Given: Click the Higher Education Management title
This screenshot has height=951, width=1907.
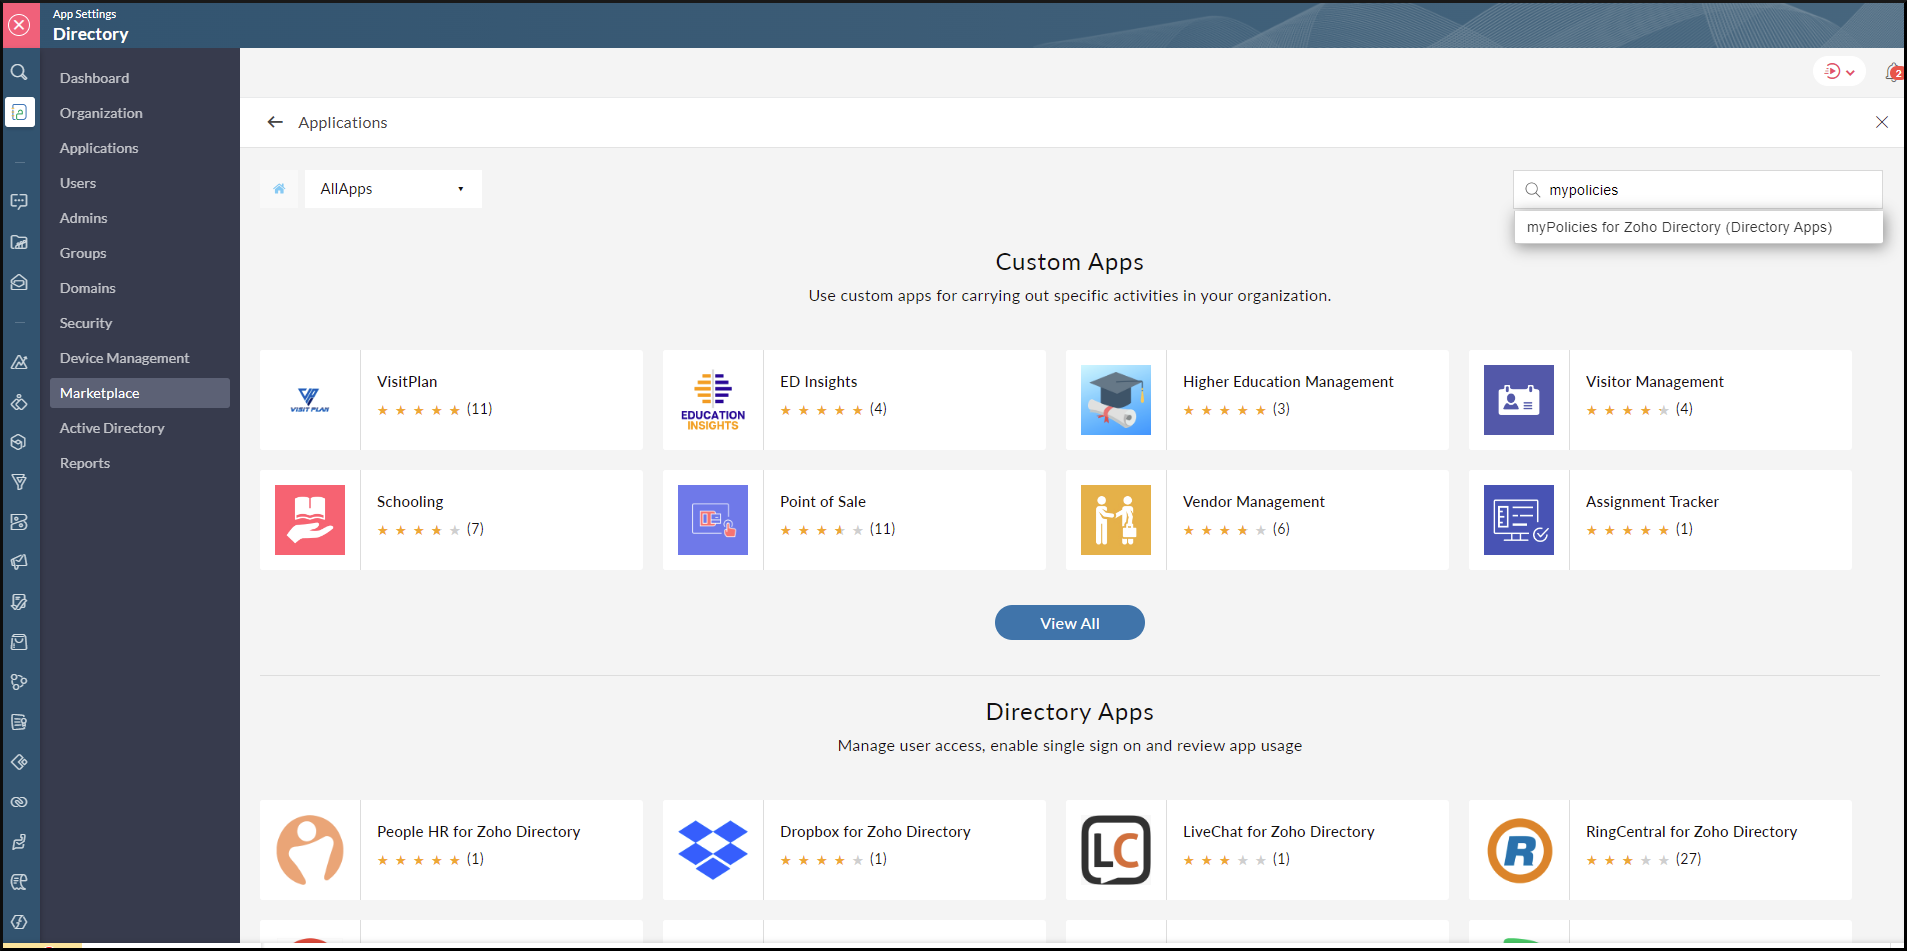Looking at the screenshot, I should 1288,382.
